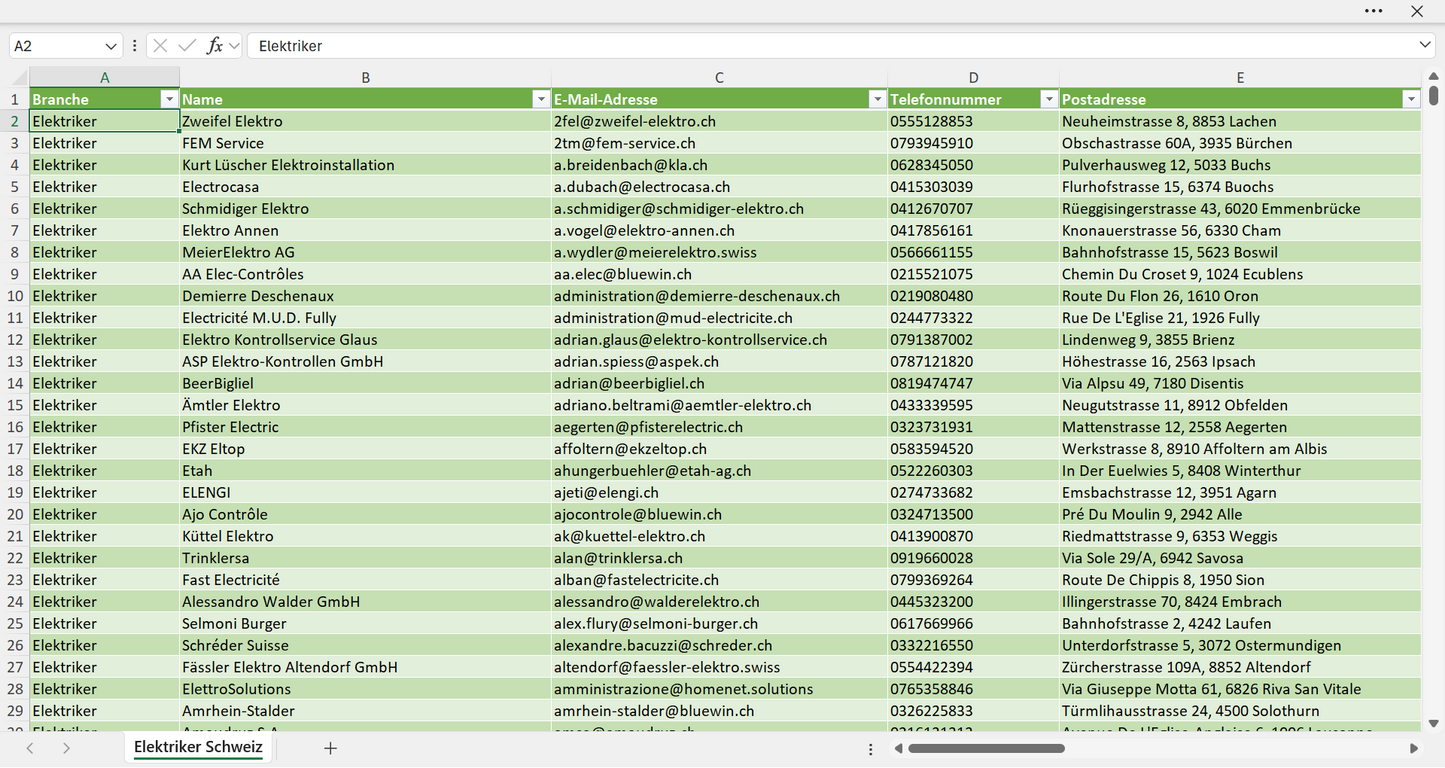Select column C header

719,77
